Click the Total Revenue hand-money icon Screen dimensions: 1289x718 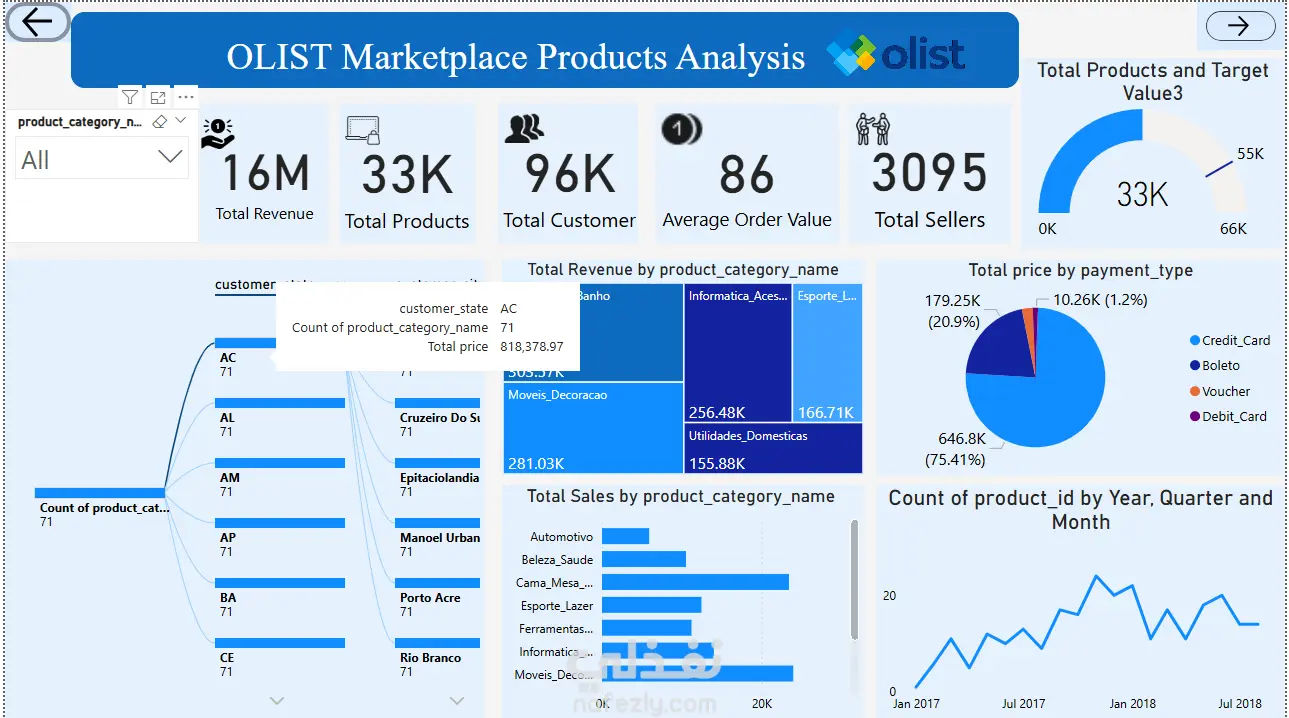pyautogui.click(x=217, y=134)
